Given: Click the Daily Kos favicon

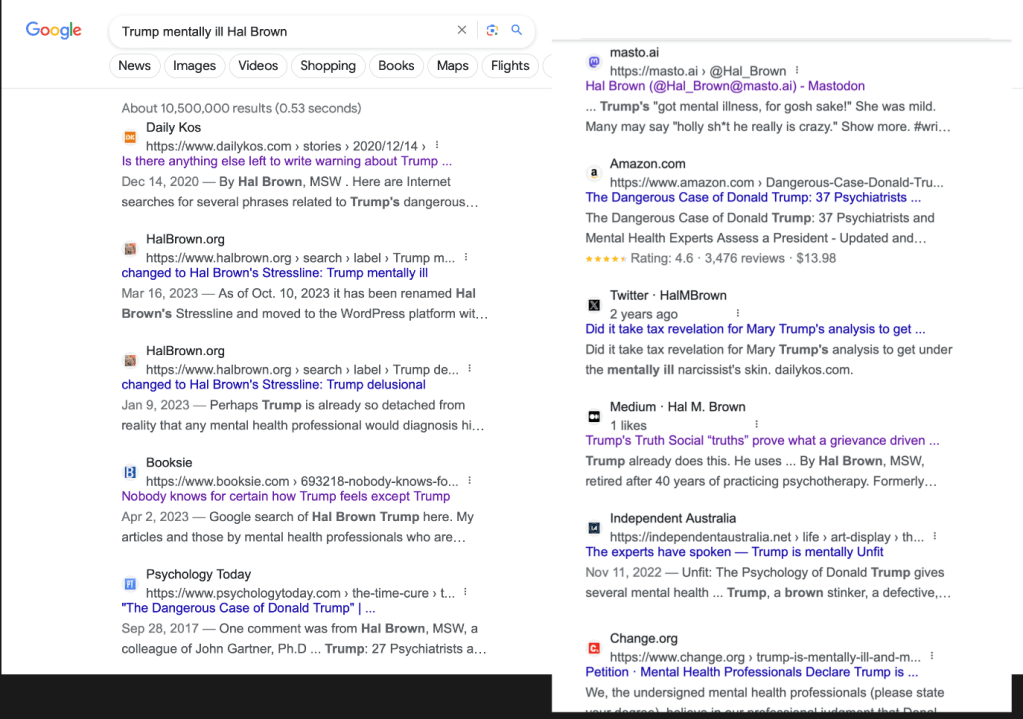Looking at the screenshot, I should click(130, 137).
